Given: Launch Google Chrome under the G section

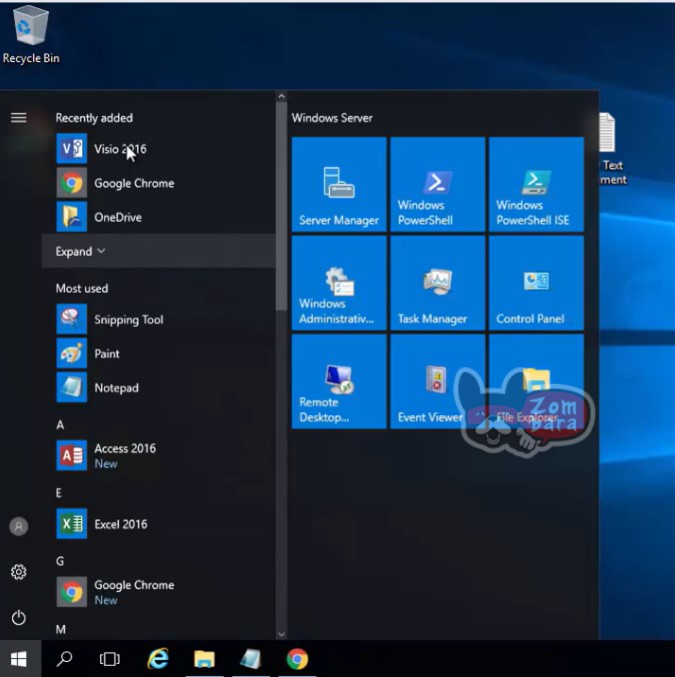Looking at the screenshot, I should click(x=158, y=592).
